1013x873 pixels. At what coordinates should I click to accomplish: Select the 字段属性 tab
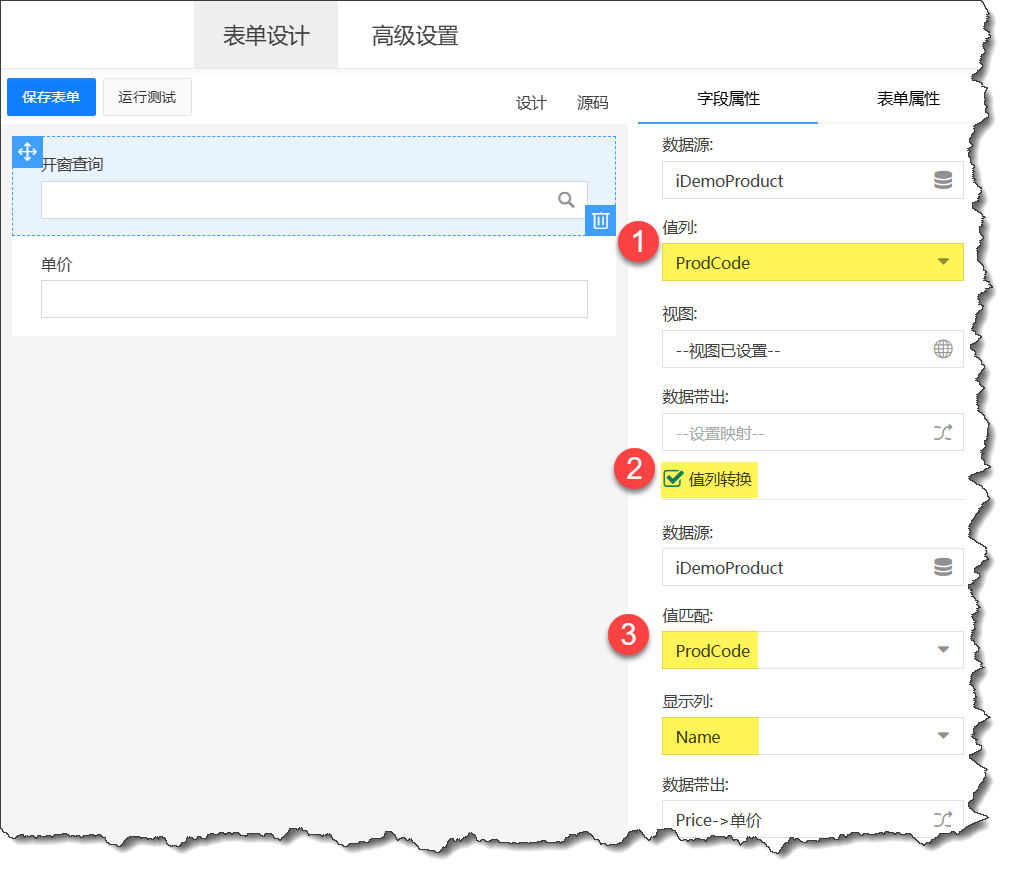(728, 98)
